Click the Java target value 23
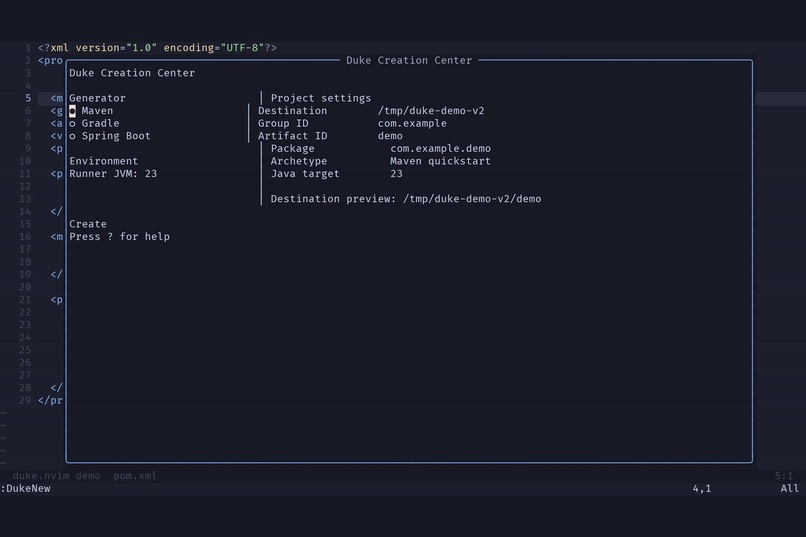The image size is (806, 537). coord(396,174)
